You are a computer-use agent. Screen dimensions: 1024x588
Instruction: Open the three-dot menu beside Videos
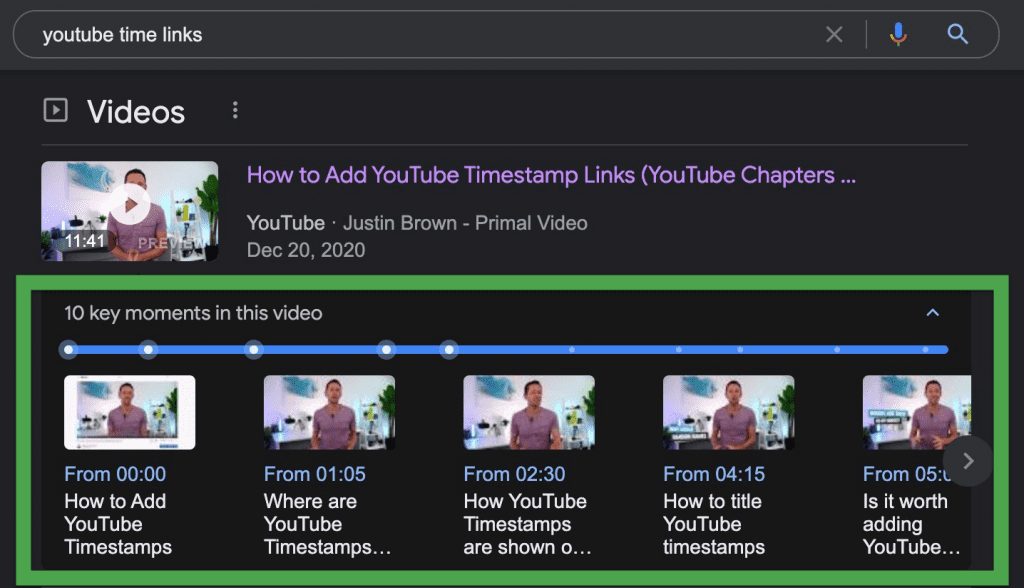235,110
